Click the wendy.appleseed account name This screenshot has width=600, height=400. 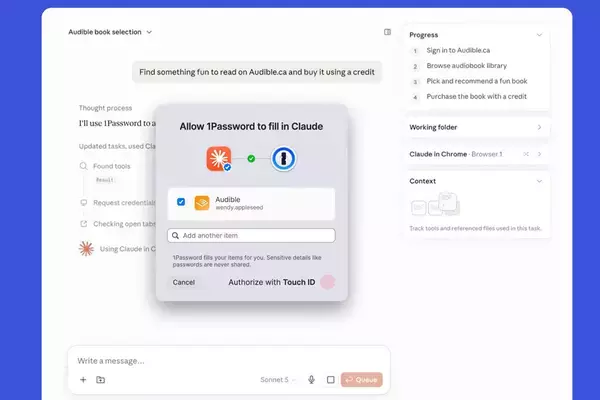[x=239, y=208]
